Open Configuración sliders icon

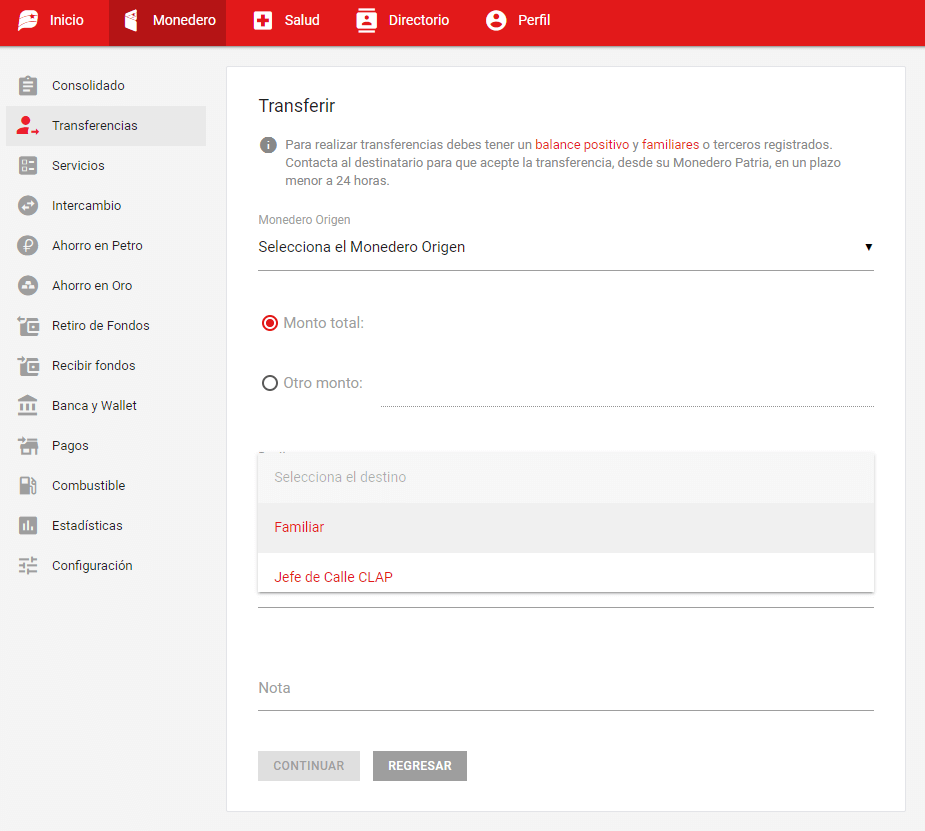click(28, 566)
